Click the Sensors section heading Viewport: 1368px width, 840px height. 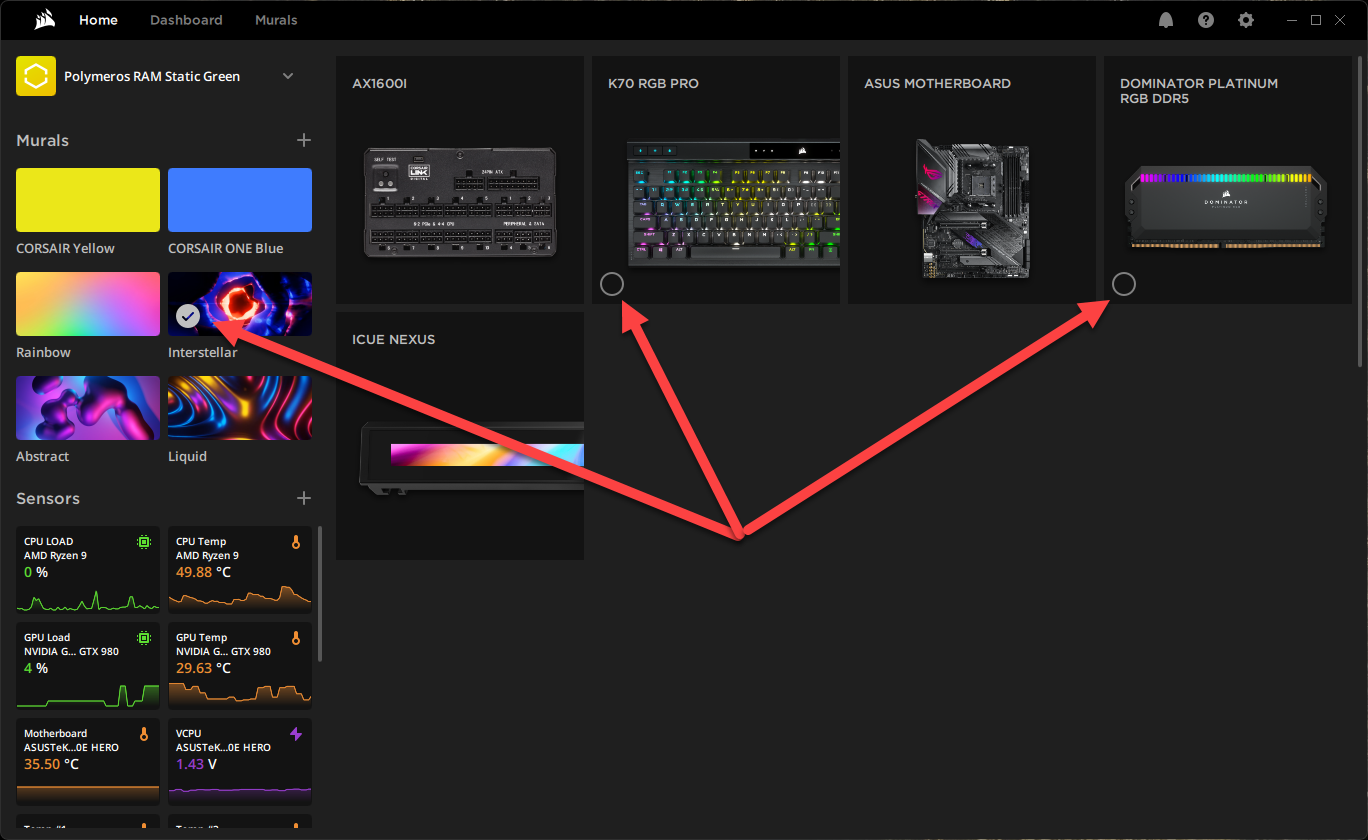point(48,498)
